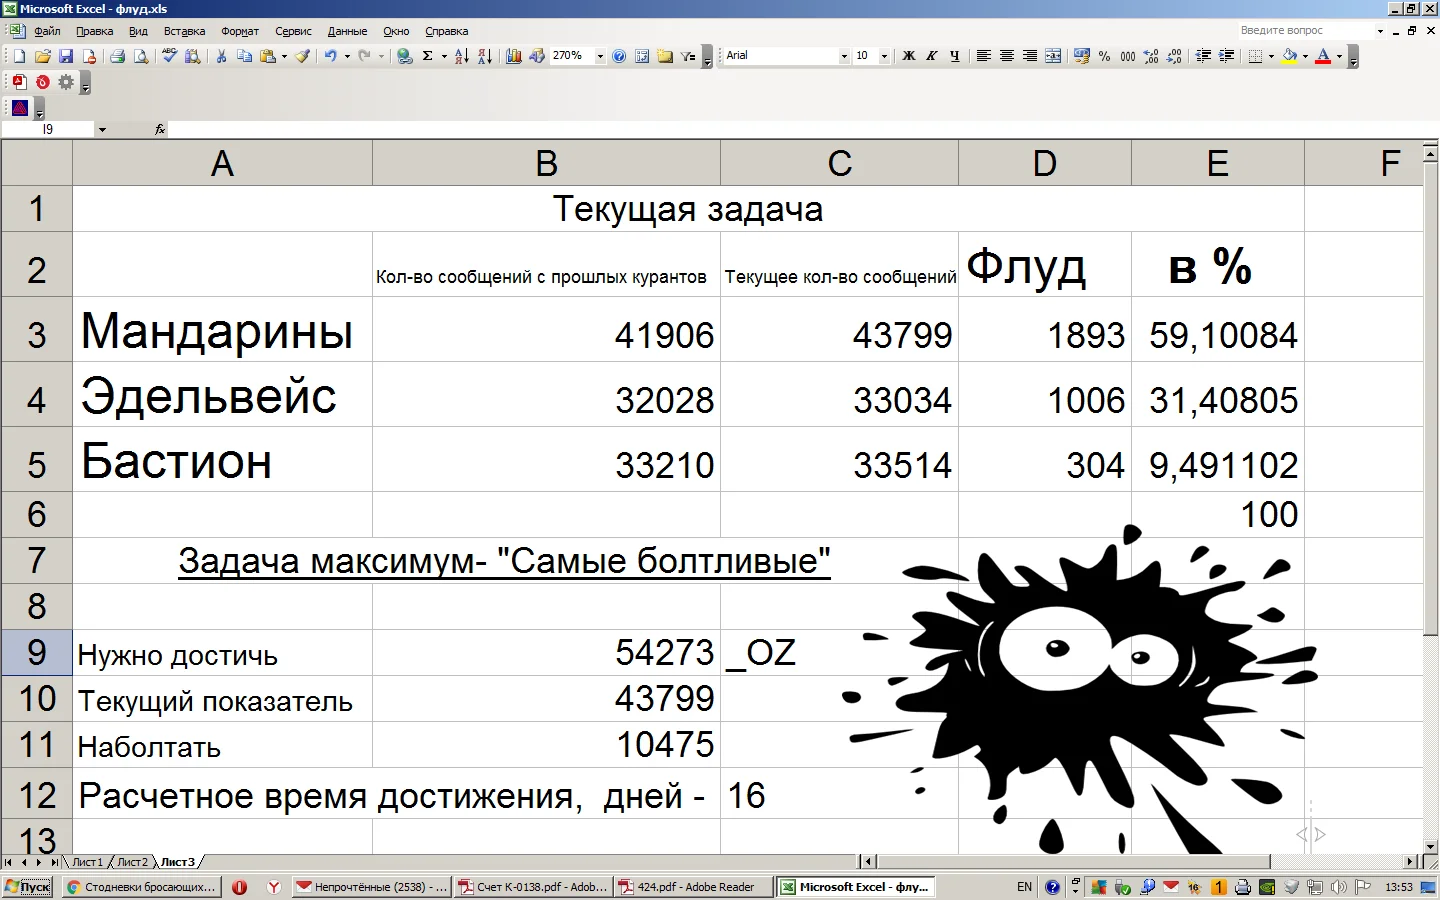
Task: Click the Merge and Center icon
Action: 1053,56
